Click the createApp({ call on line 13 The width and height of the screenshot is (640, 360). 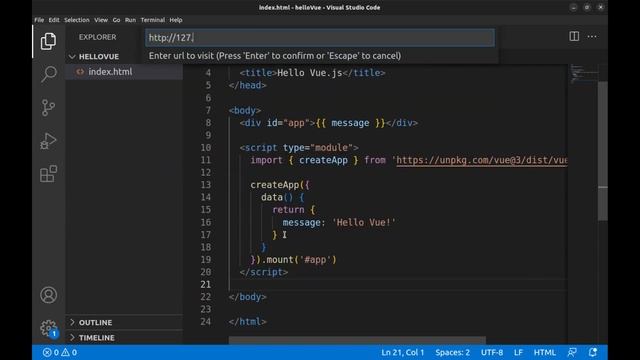pyautogui.click(x=280, y=185)
